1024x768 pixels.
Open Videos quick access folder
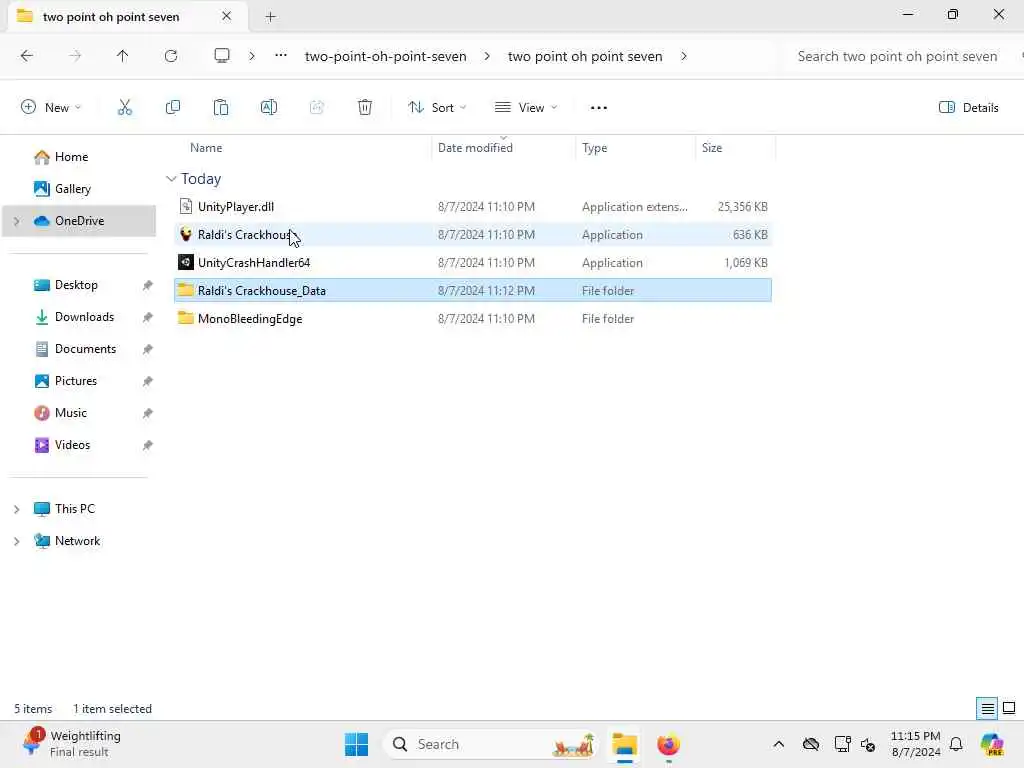click(x=72, y=445)
